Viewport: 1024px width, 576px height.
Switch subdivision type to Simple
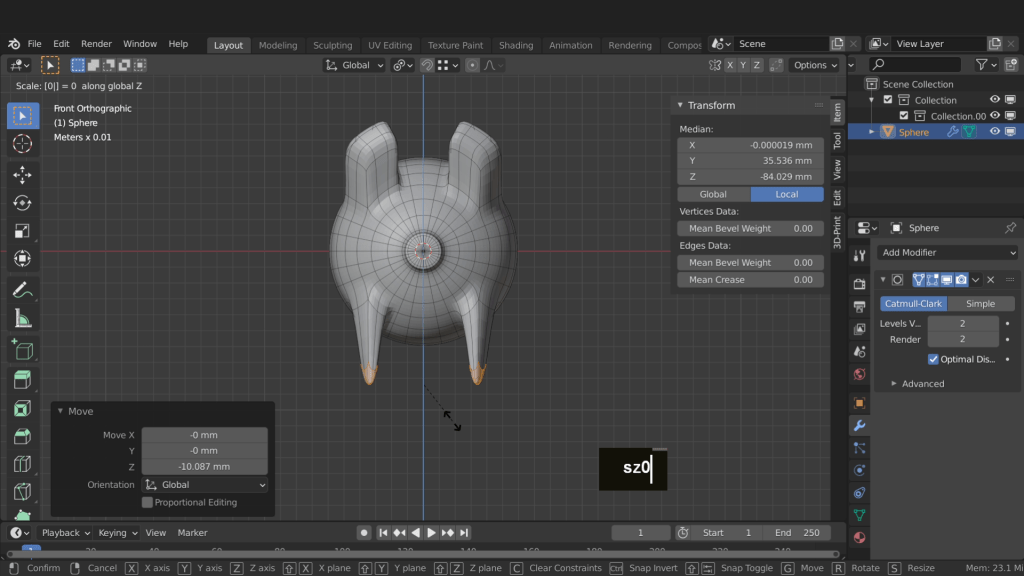(x=980, y=304)
